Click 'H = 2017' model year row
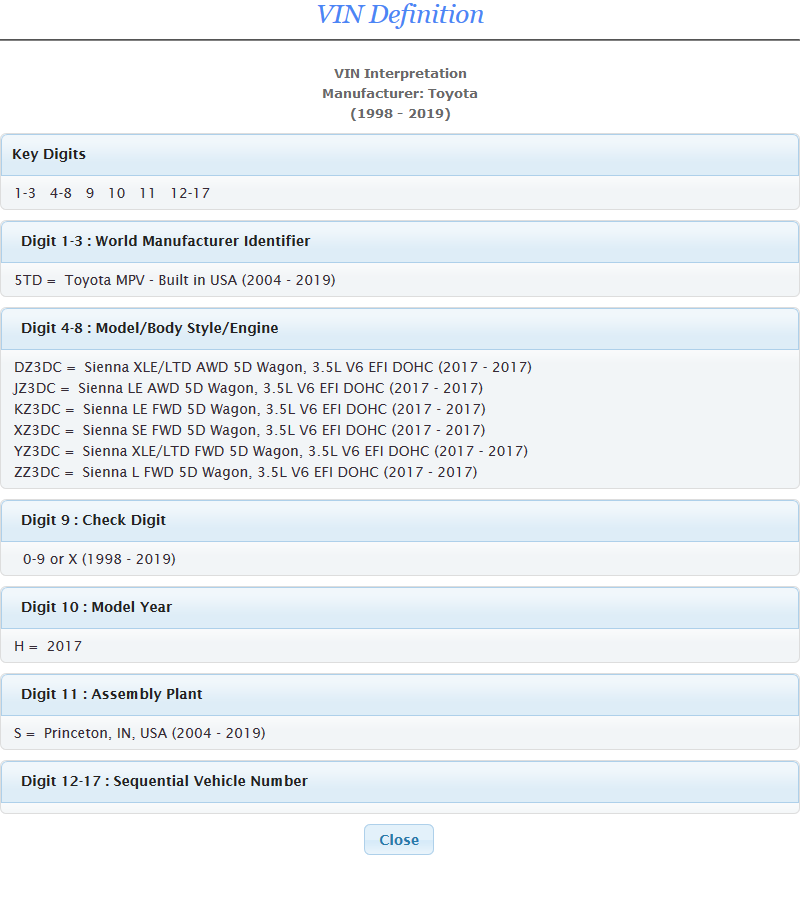This screenshot has height=922, width=800. pos(48,646)
